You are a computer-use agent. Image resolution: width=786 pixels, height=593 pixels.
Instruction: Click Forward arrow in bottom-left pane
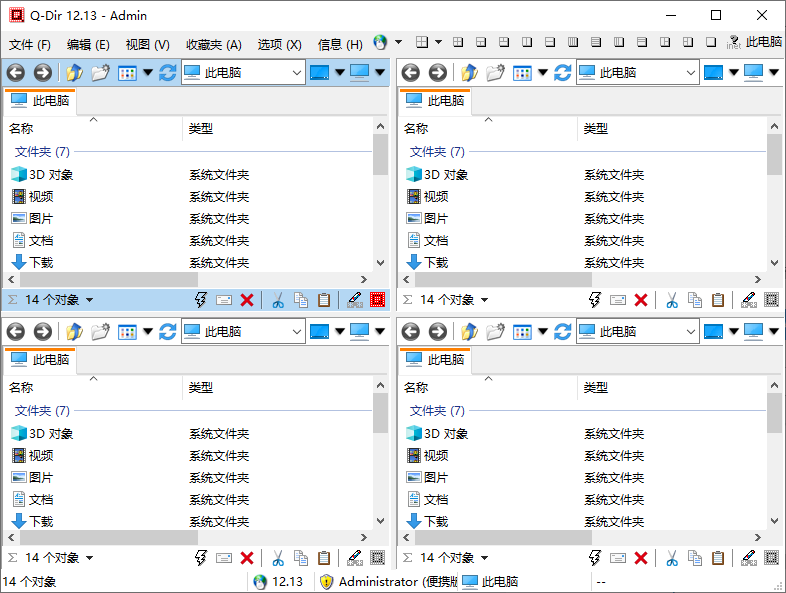click(x=42, y=331)
